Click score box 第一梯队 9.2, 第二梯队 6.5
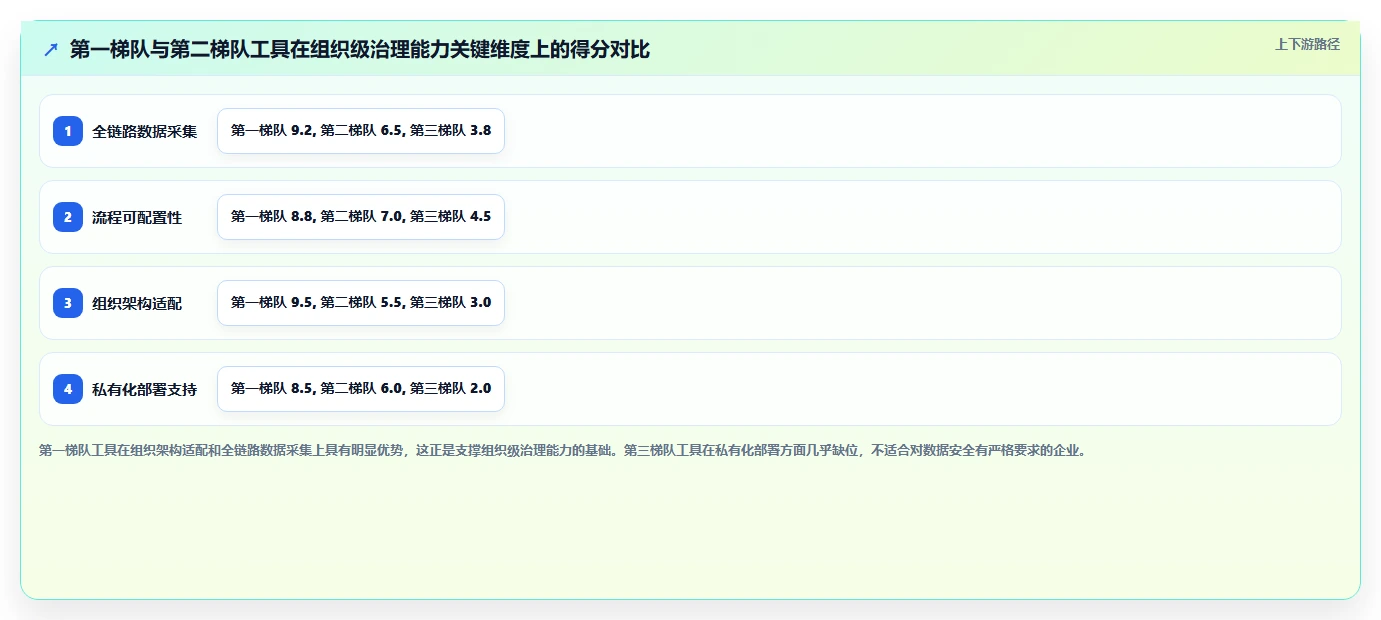Image resolution: width=1381 pixels, height=620 pixels. pos(361,131)
